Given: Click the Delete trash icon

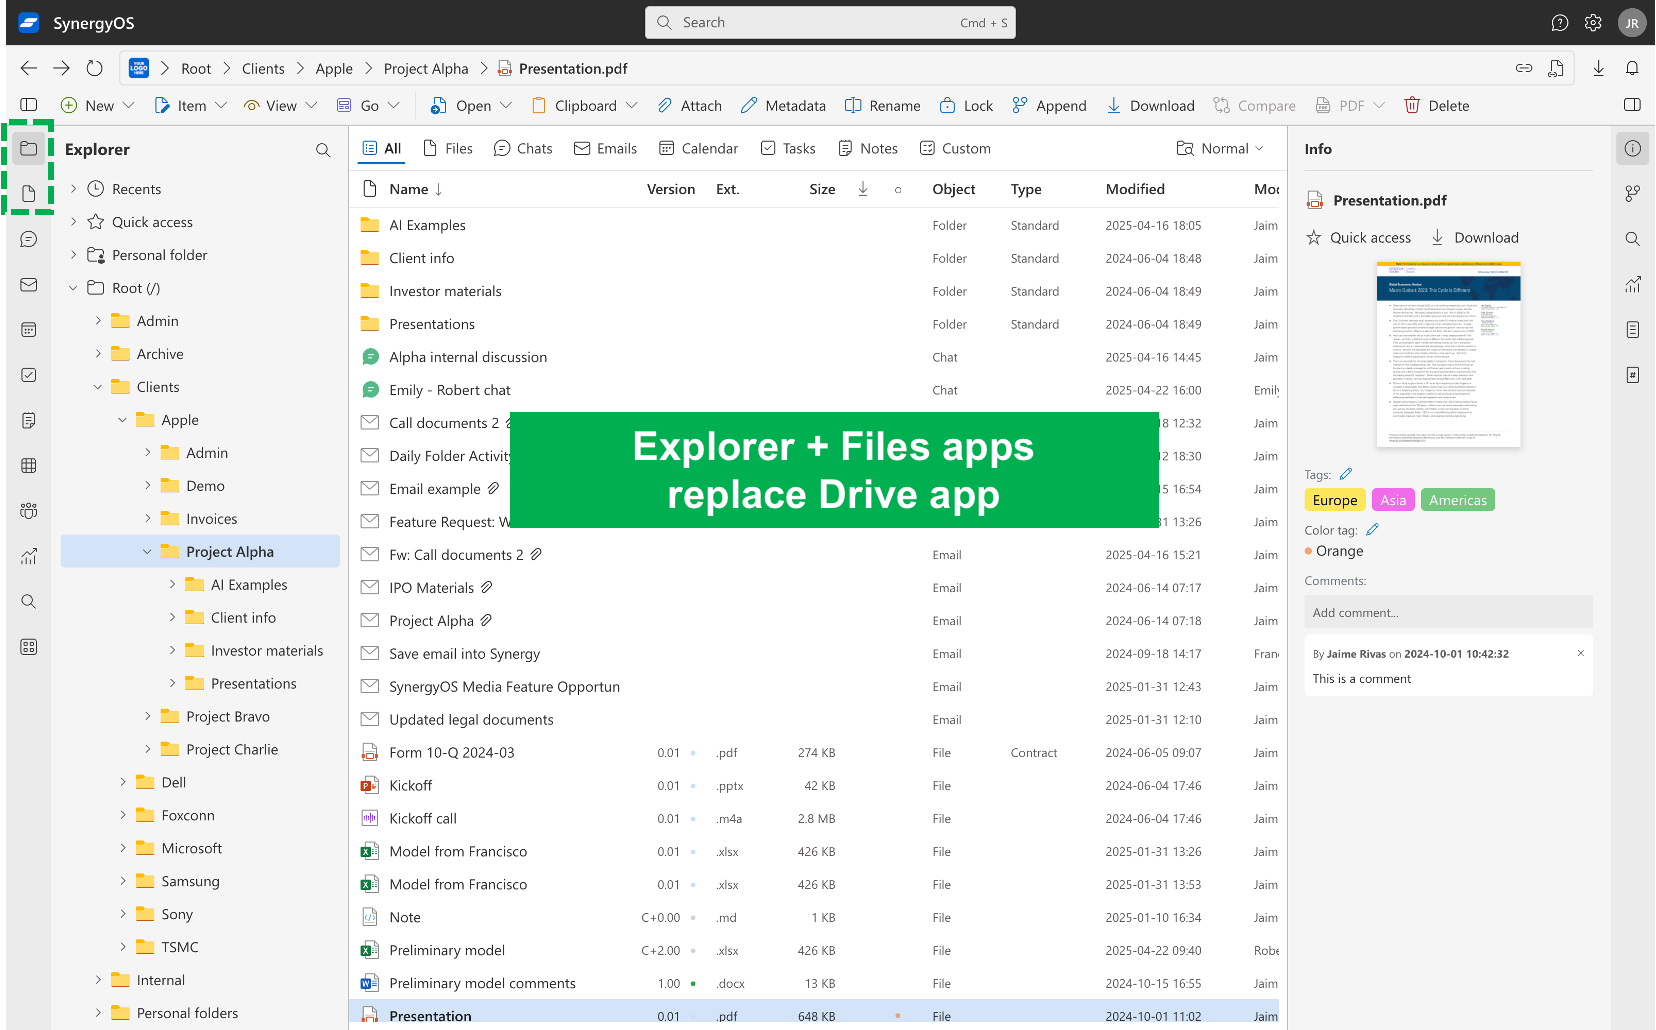Looking at the screenshot, I should tap(1412, 106).
